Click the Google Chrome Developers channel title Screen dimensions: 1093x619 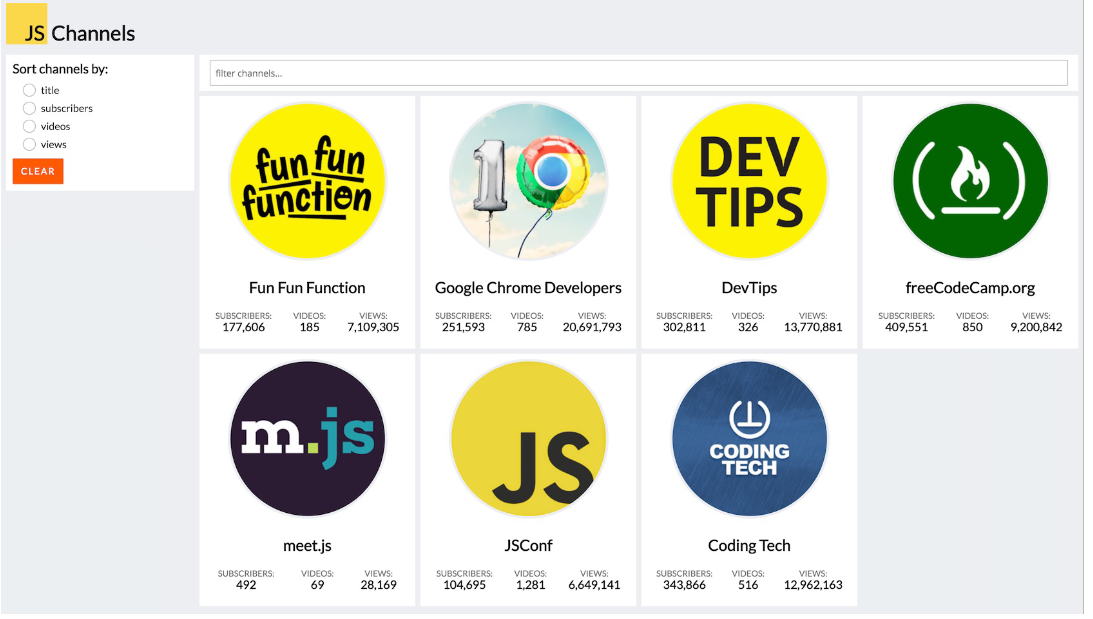tap(528, 288)
